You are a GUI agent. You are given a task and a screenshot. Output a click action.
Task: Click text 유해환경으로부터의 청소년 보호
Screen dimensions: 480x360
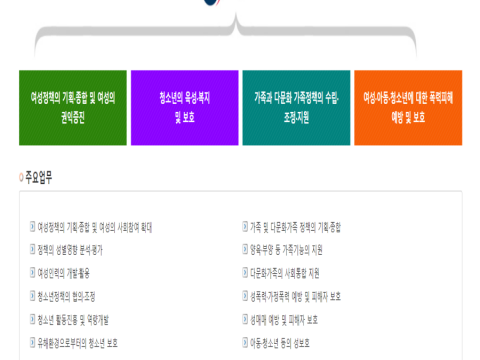tap(77, 343)
